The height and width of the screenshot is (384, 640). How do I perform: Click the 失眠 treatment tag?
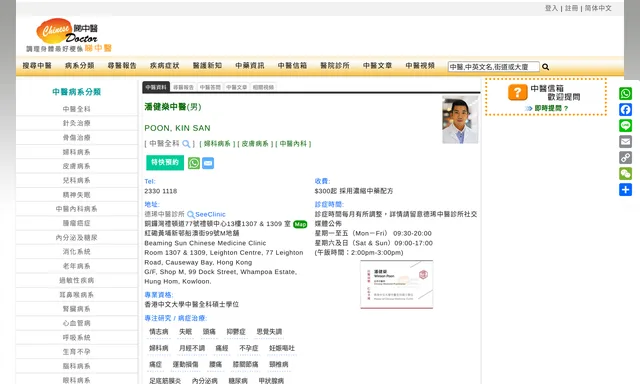[x=185, y=332]
